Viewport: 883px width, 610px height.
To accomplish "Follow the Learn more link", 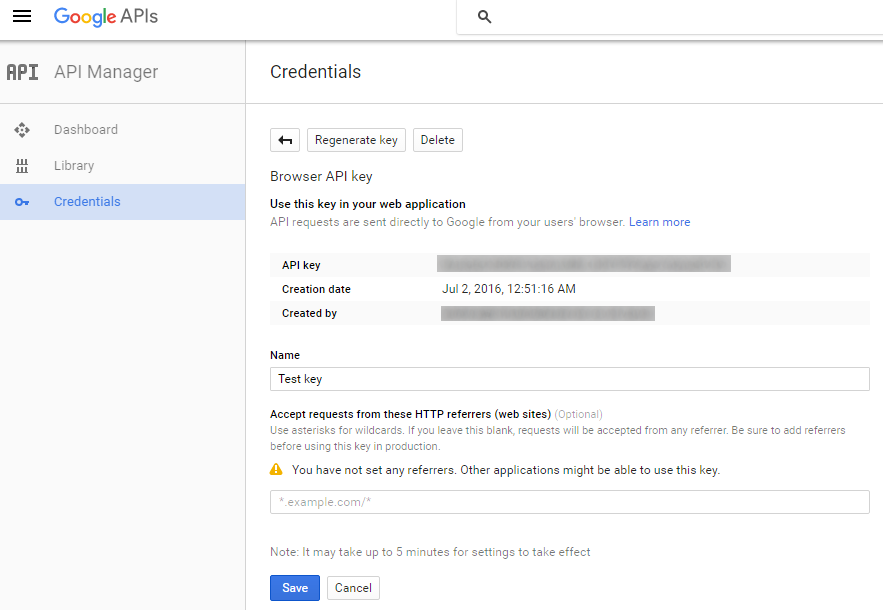I will click(x=659, y=222).
